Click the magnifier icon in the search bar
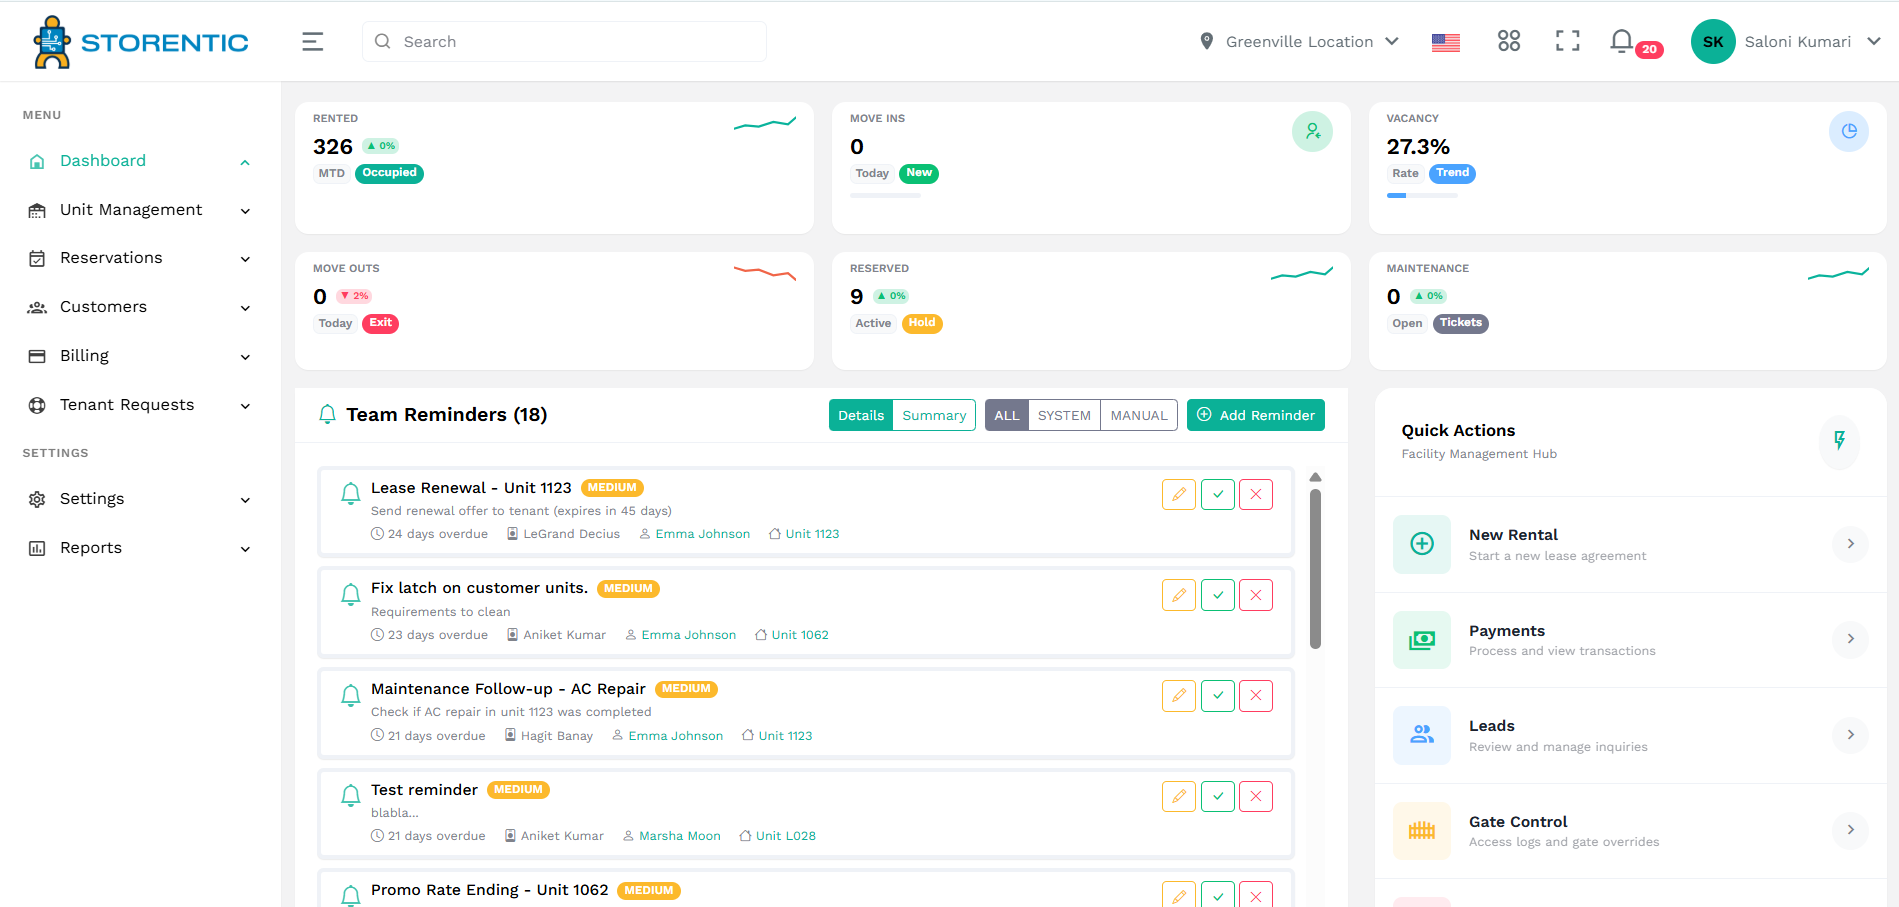1899x907 pixels. tap(383, 41)
